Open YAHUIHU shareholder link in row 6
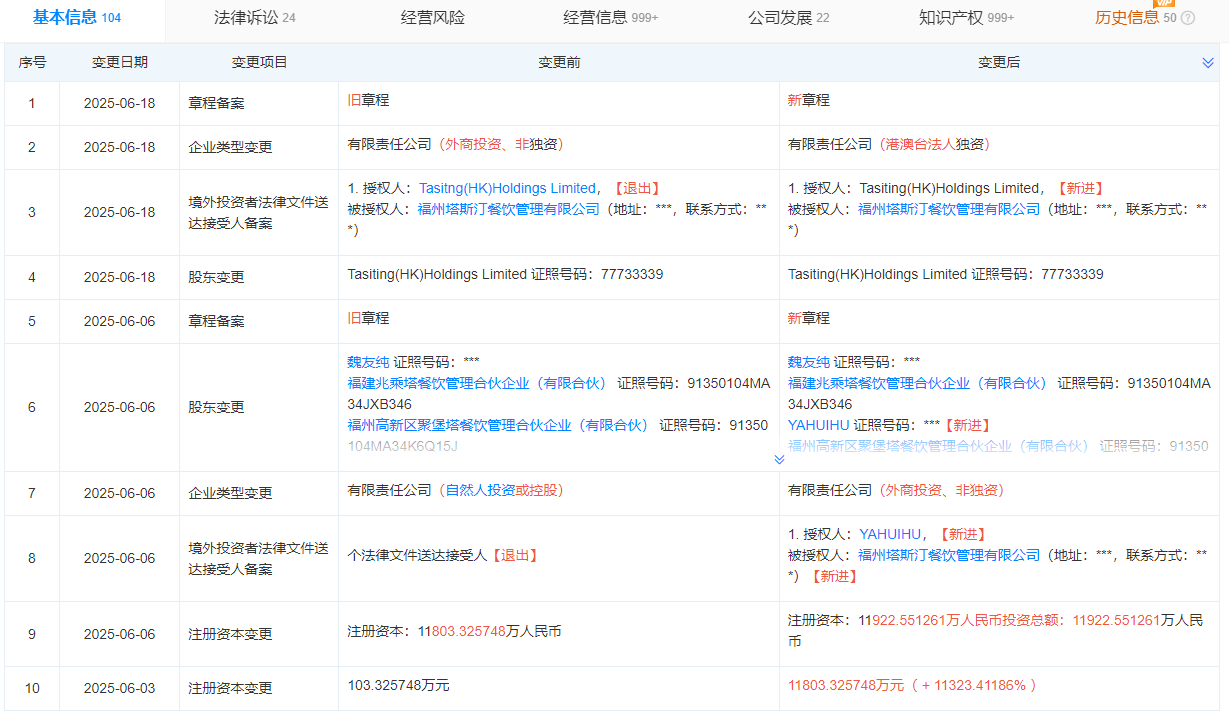The width and height of the screenshot is (1229, 719). [819, 425]
